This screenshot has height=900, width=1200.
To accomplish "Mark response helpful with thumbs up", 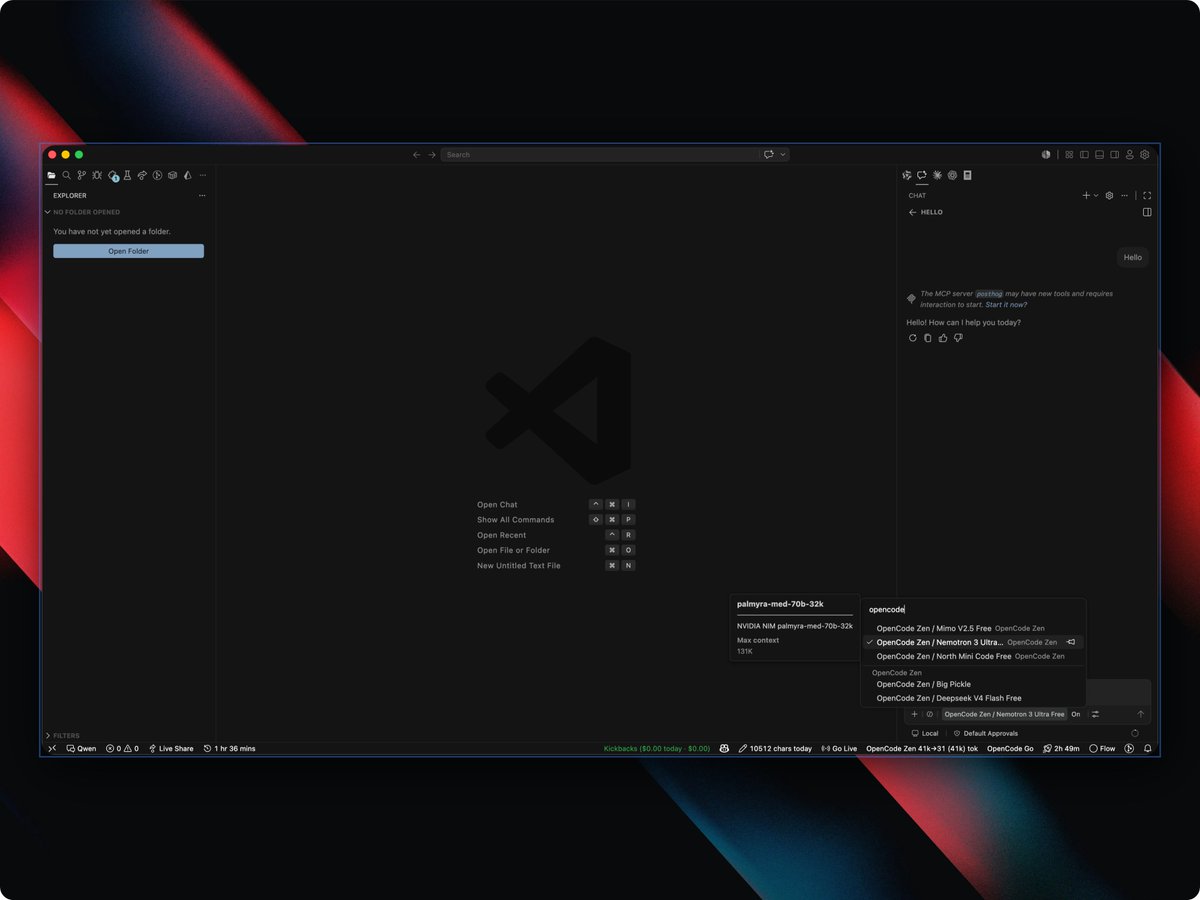I will (x=943, y=338).
